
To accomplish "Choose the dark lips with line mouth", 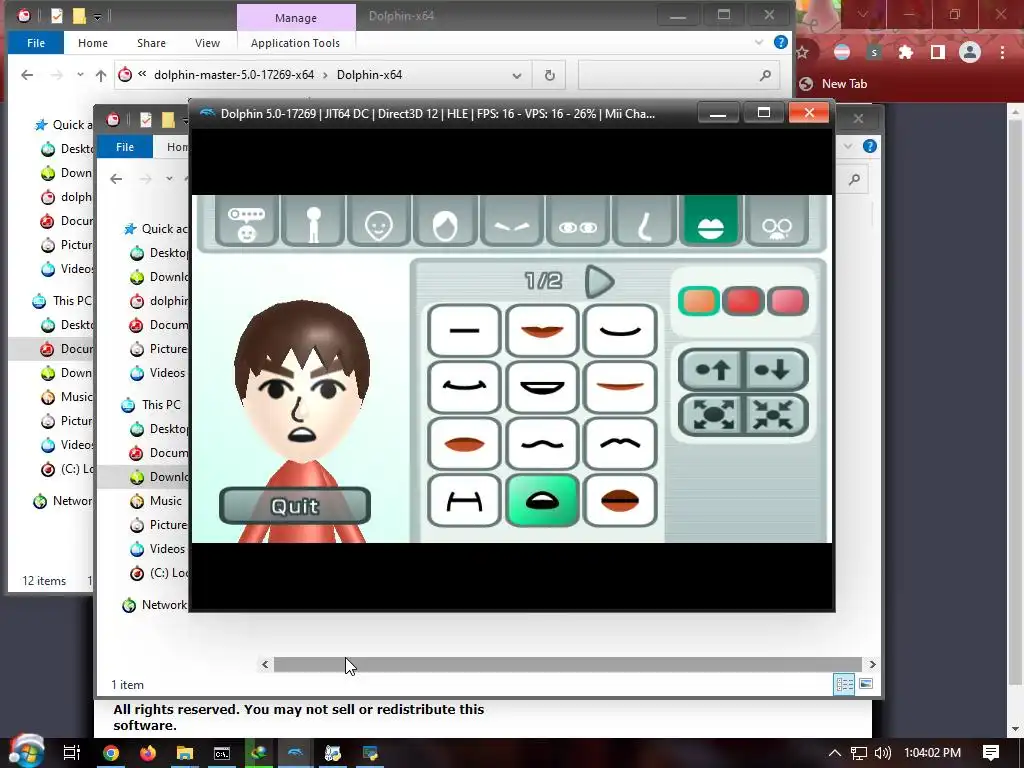I will (620, 500).
